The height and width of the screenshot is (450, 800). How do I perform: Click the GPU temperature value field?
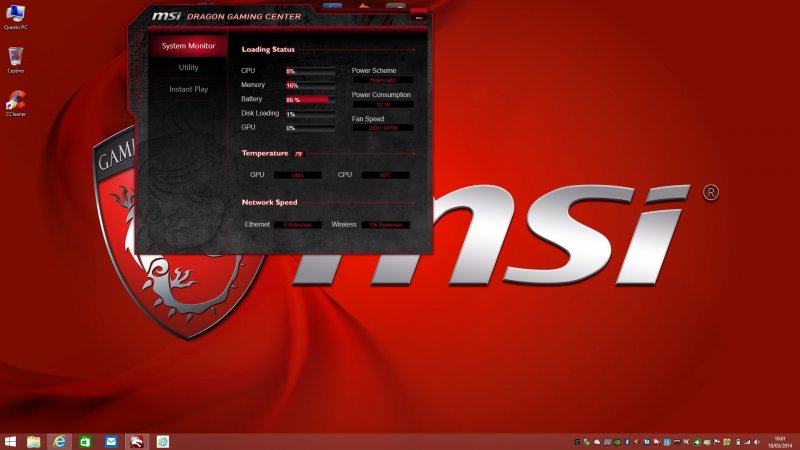tap(297, 175)
